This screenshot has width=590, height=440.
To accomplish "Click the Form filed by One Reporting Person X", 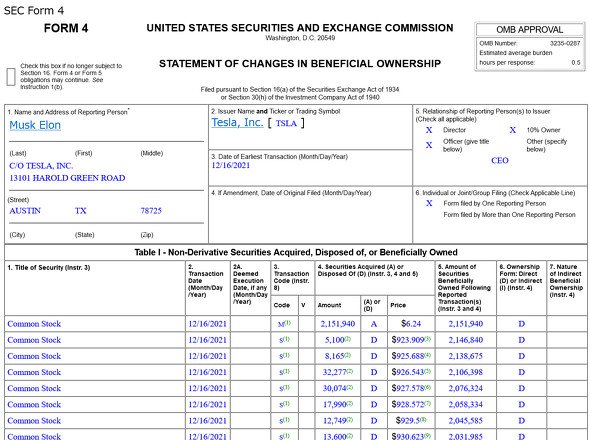I will click(429, 203).
